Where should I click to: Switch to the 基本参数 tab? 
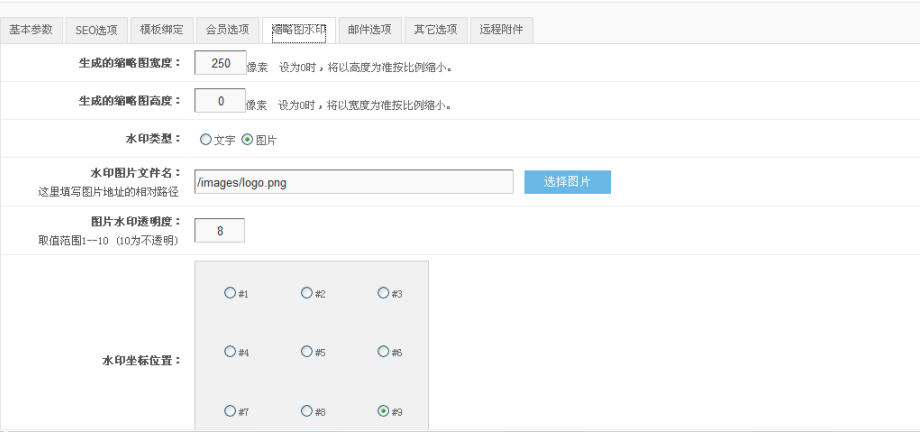tap(32, 30)
